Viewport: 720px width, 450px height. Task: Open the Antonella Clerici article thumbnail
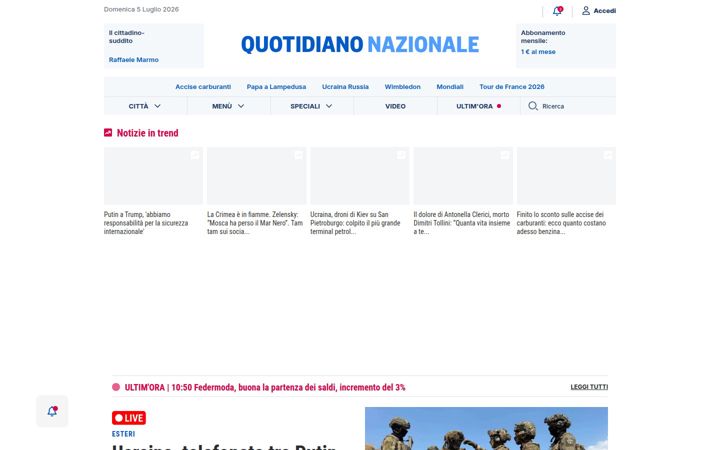pyautogui.click(x=463, y=176)
